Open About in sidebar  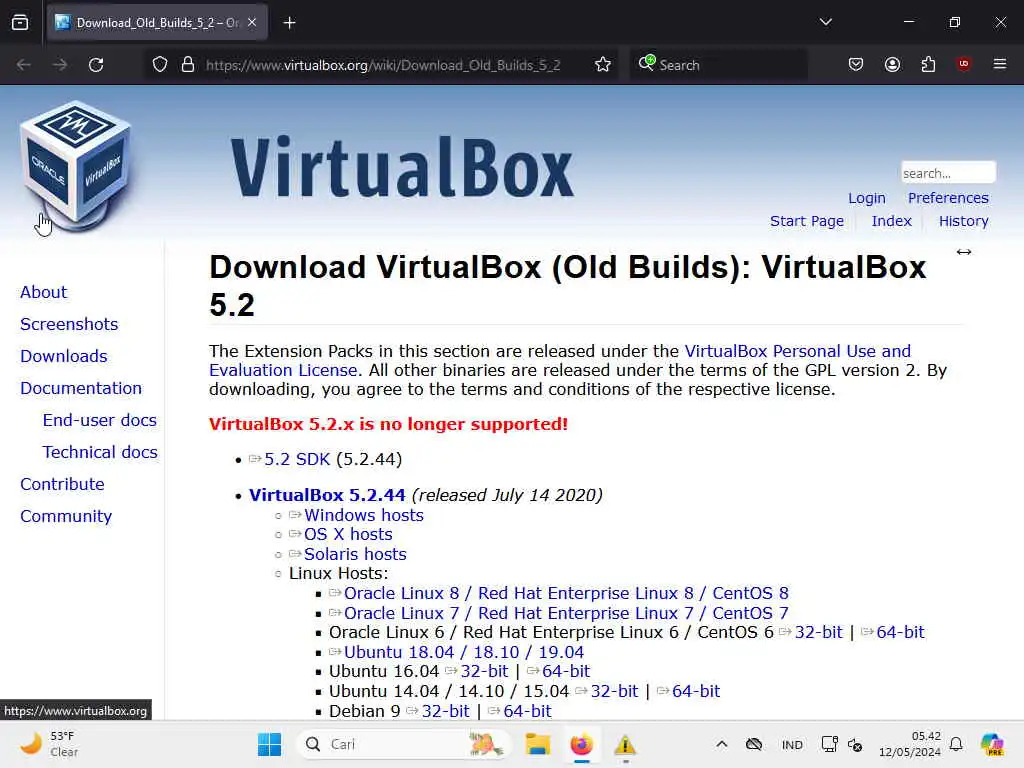coord(44,292)
